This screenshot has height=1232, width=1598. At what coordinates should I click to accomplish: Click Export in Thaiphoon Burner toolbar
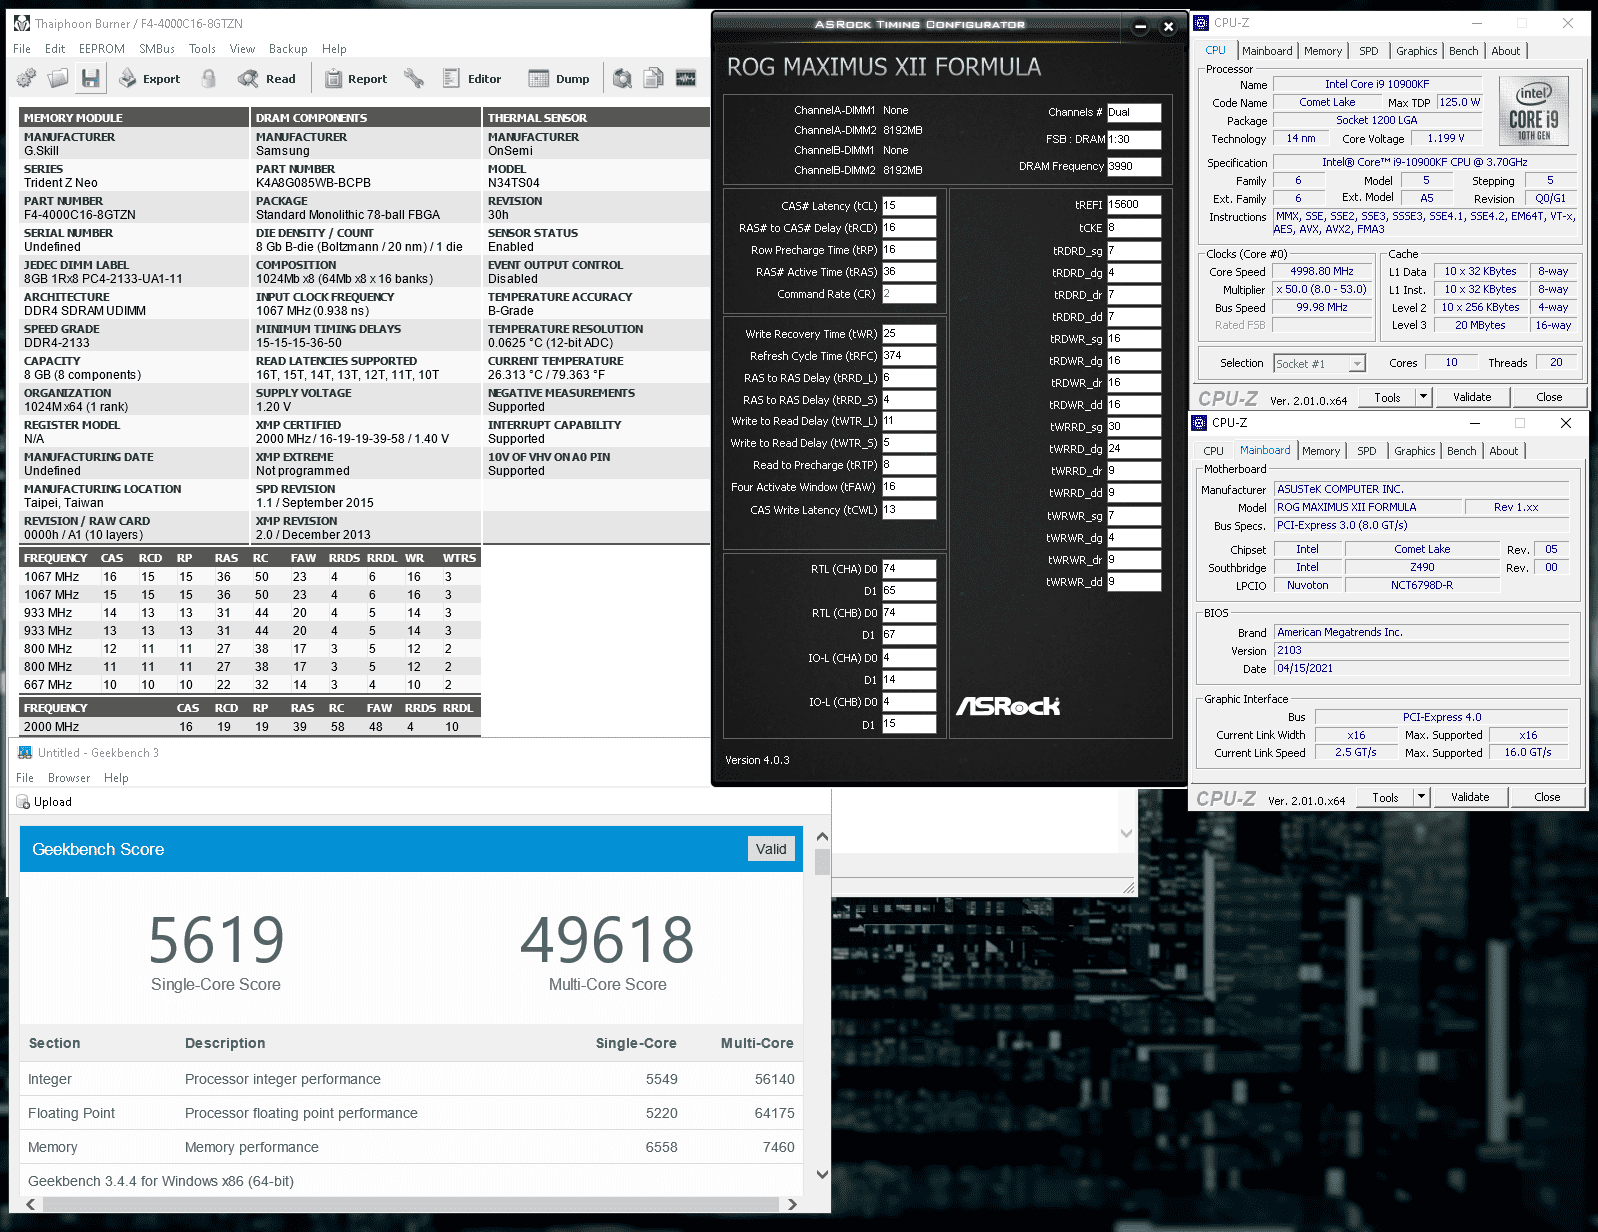150,78
